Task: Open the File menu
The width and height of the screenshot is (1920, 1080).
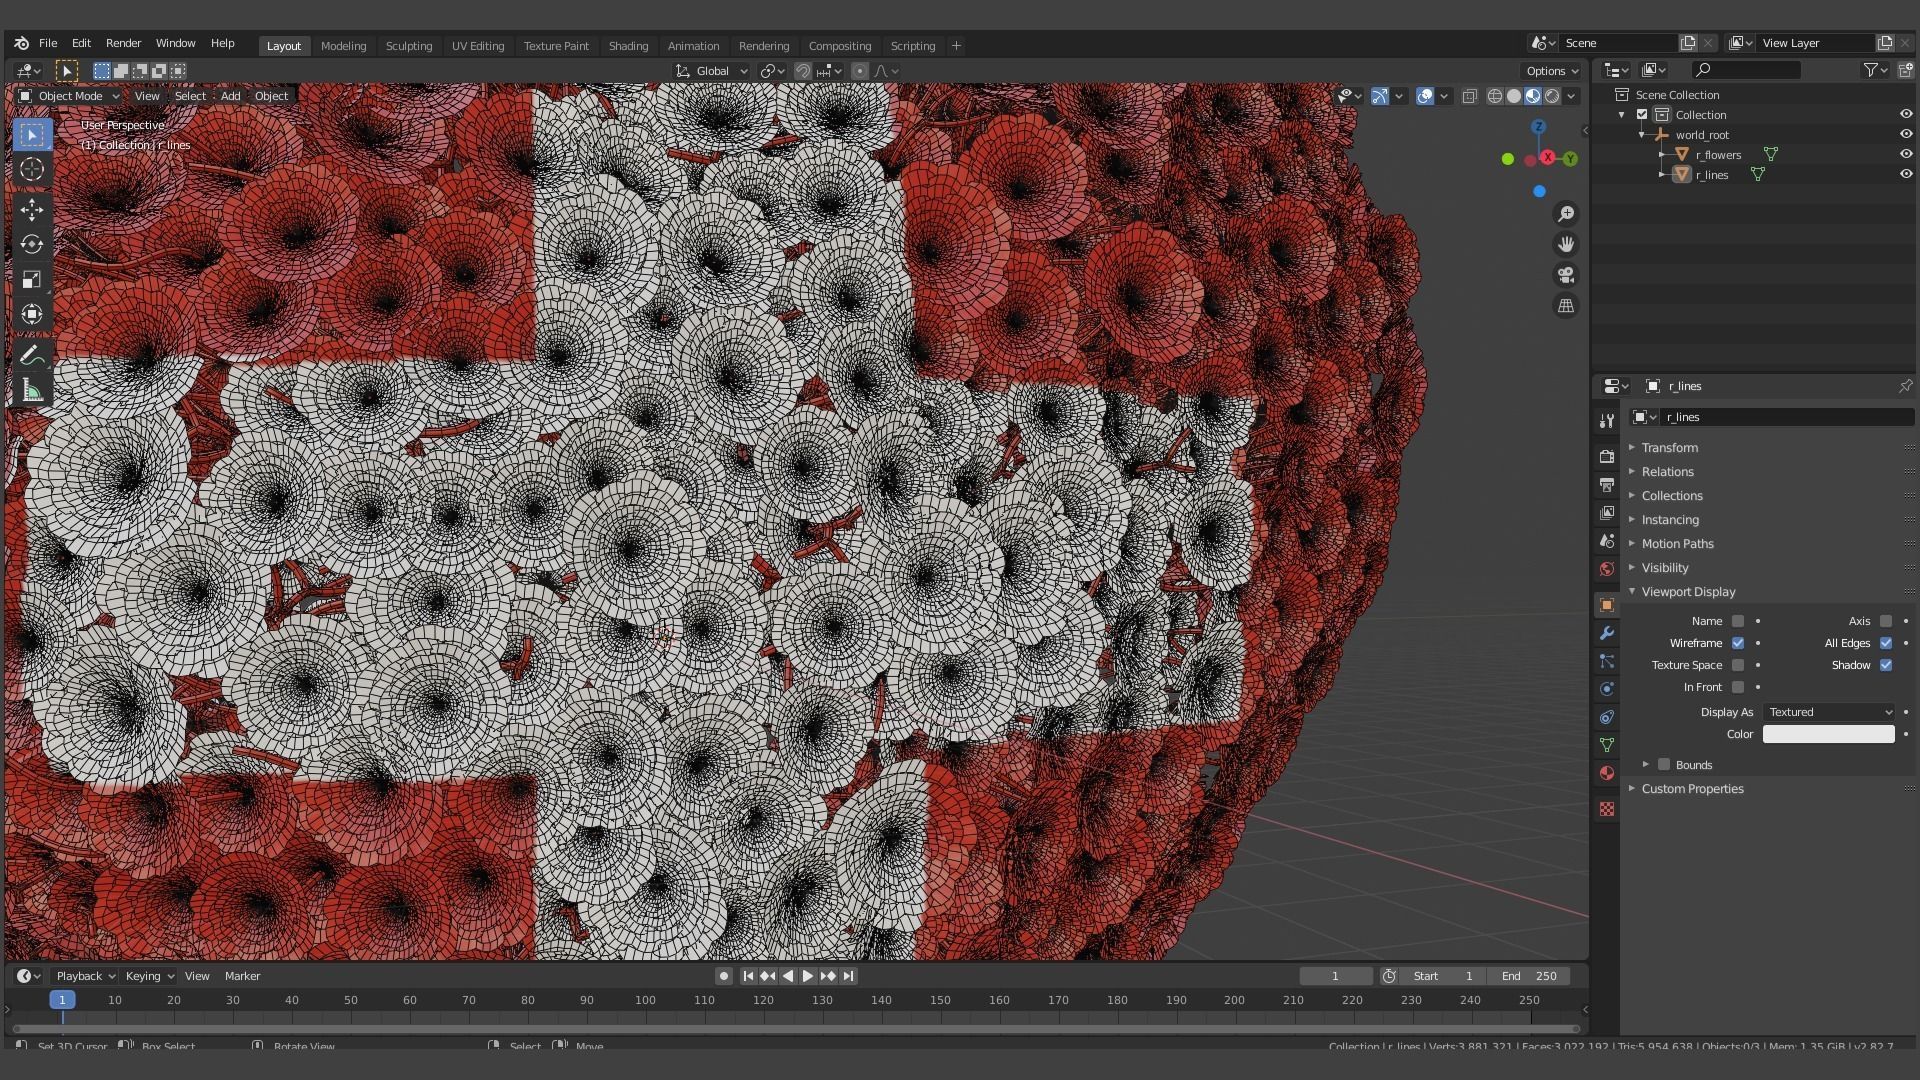Action: click(x=48, y=43)
